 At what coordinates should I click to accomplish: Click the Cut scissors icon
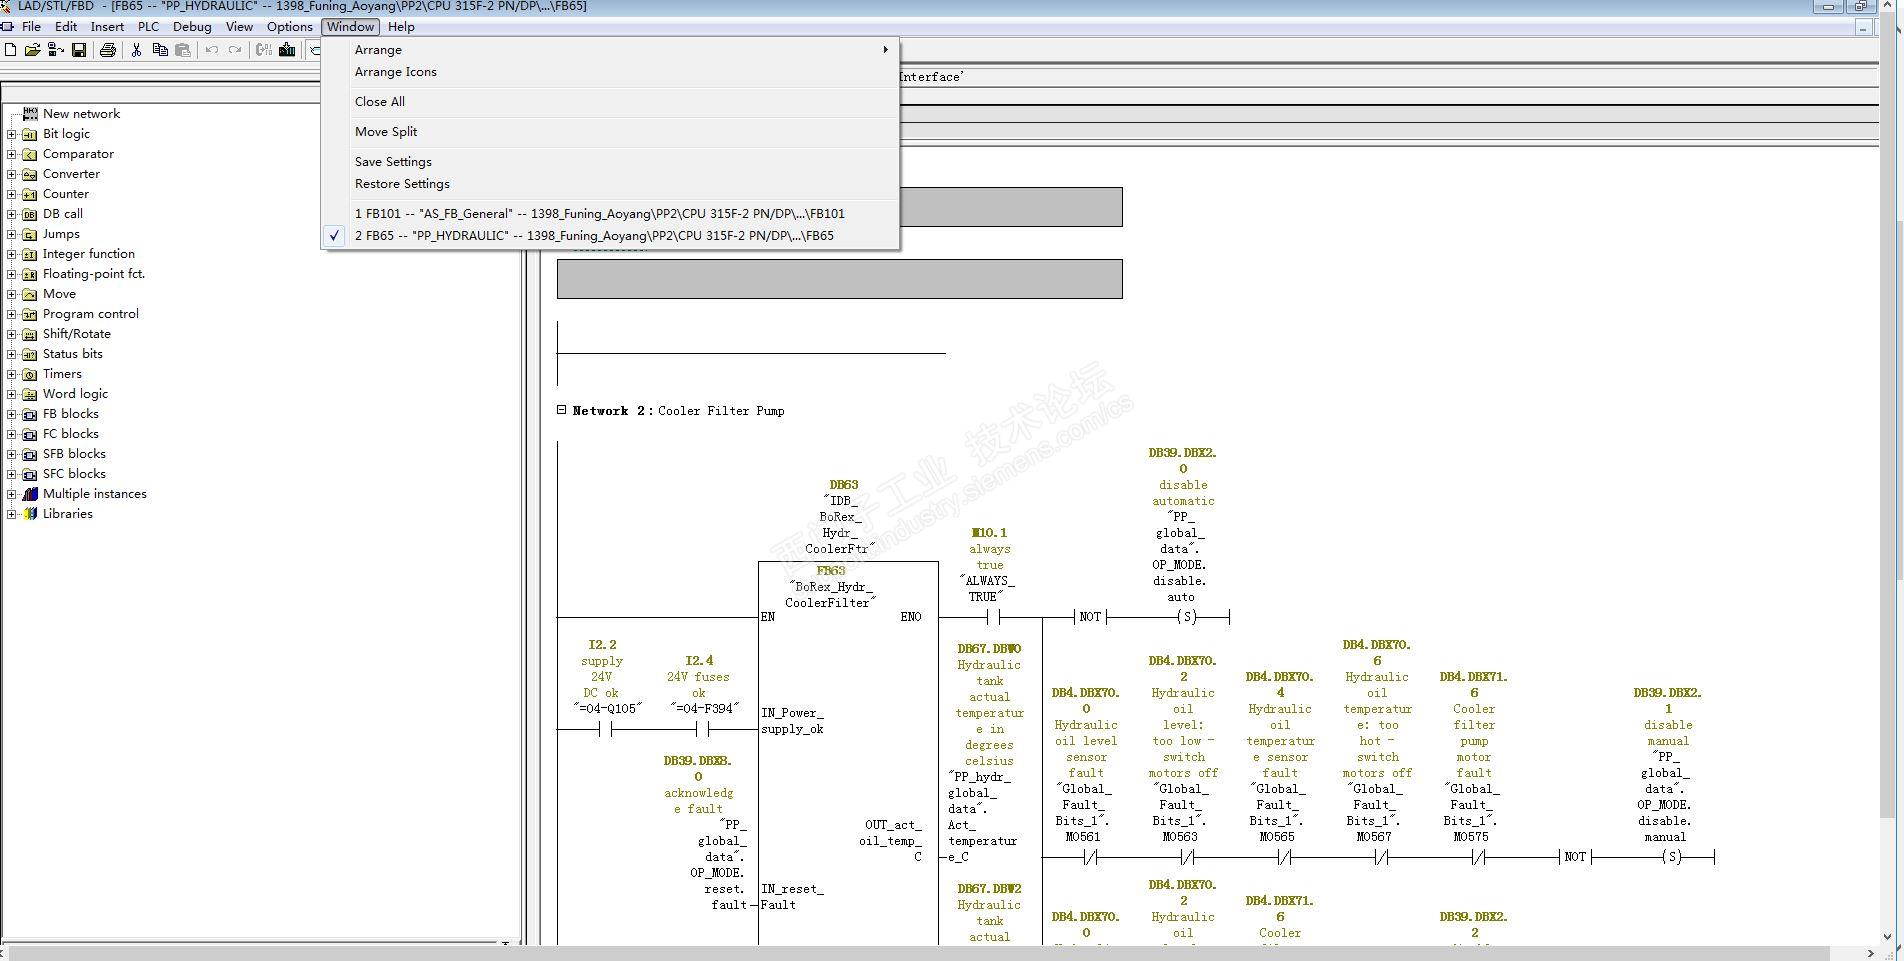136,50
